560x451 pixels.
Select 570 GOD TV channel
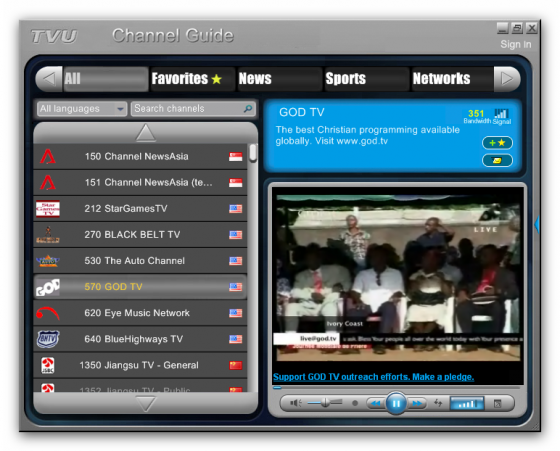point(140,287)
